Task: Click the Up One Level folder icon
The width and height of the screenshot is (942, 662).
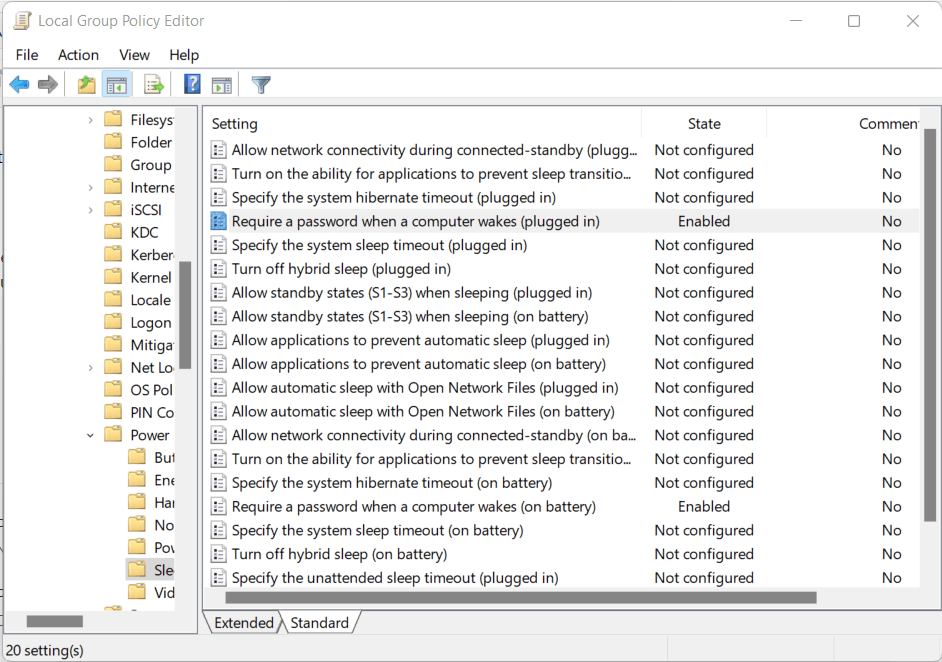Action: tap(87, 85)
